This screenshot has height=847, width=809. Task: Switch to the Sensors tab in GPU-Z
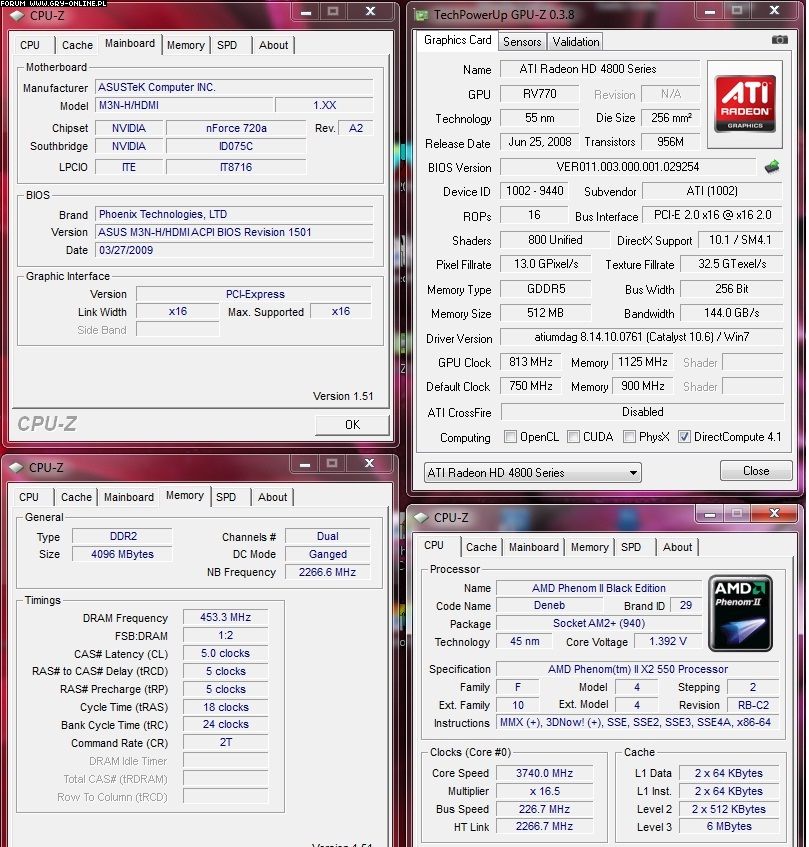[522, 42]
